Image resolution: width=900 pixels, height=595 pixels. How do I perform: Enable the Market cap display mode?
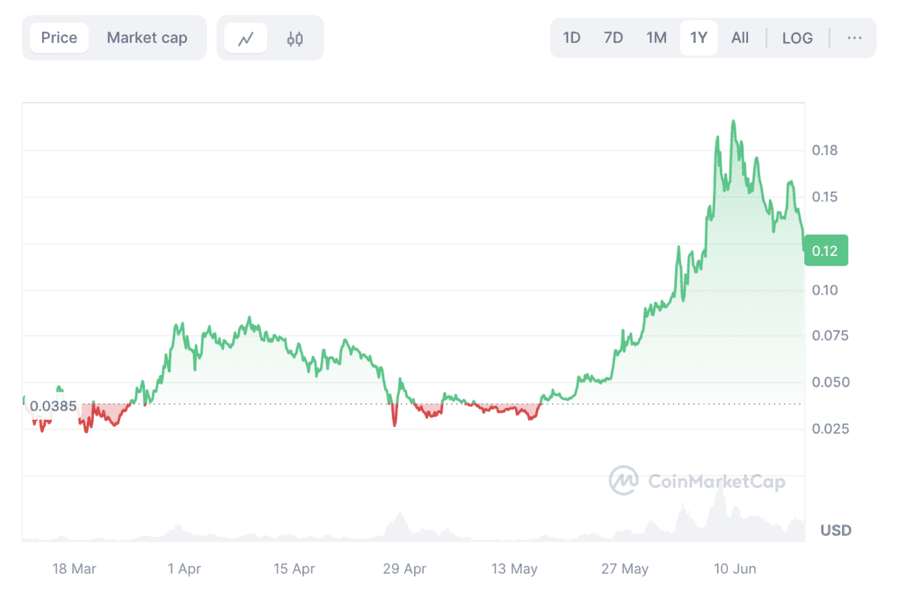(x=147, y=37)
